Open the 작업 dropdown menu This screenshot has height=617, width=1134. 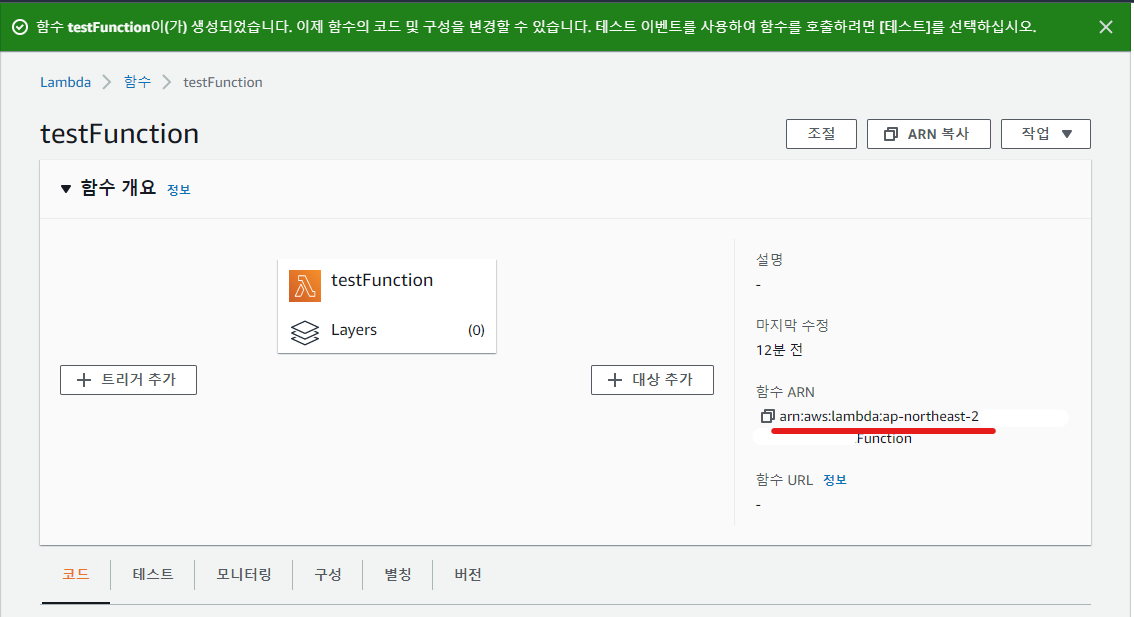click(1045, 134)
